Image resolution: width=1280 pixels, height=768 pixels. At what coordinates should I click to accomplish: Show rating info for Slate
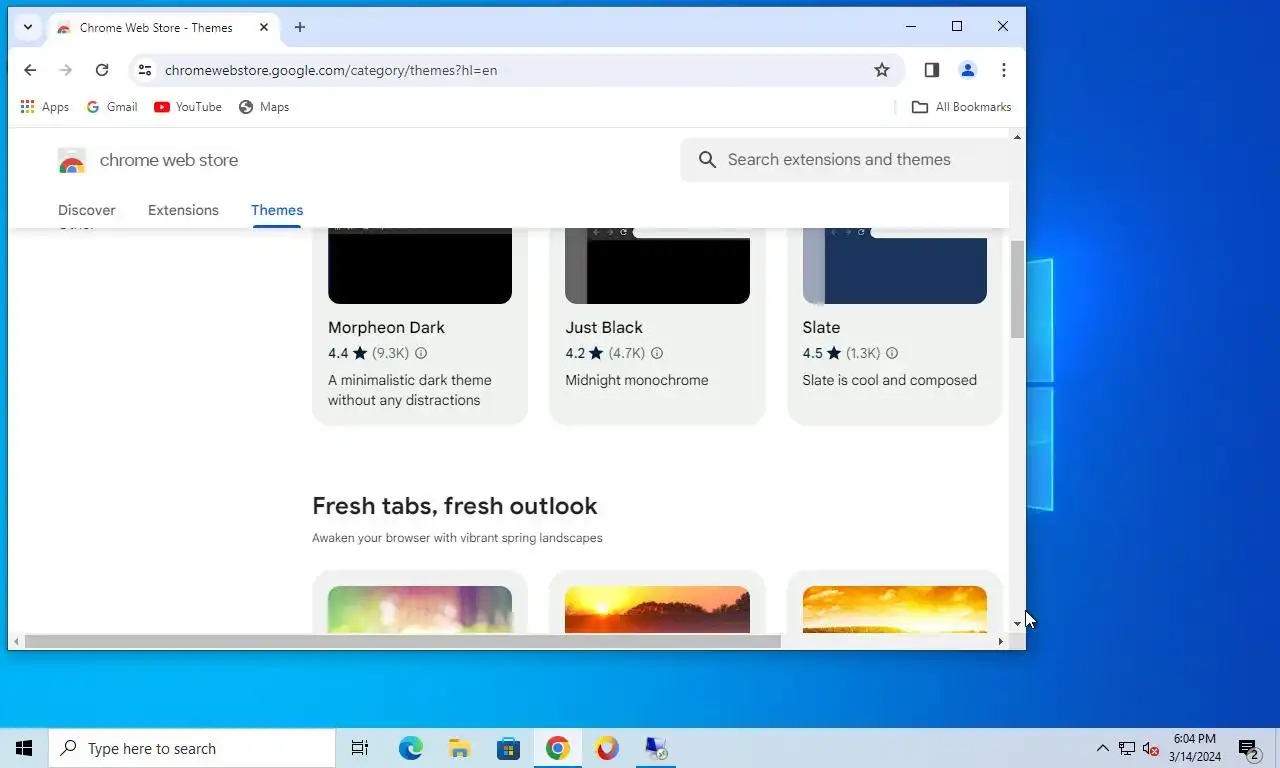click(892, 353)
